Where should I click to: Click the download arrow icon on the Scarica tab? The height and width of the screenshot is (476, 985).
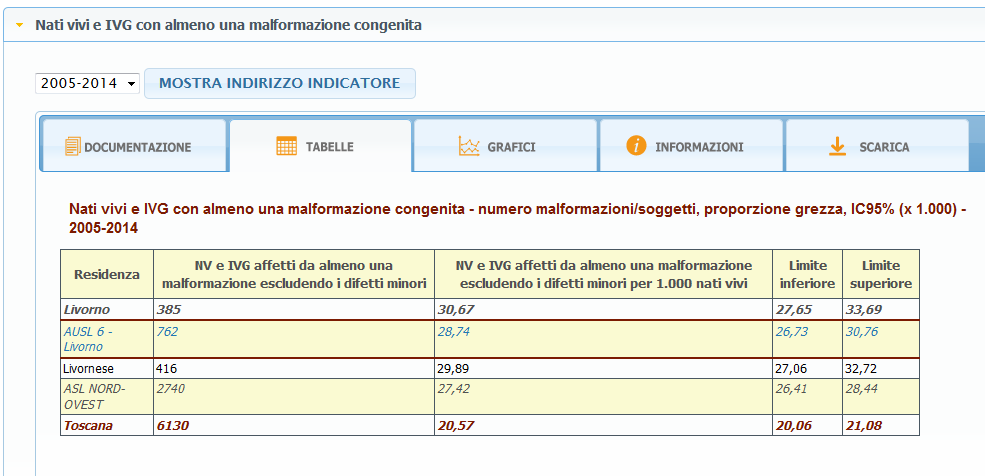(x=837, y=147)
